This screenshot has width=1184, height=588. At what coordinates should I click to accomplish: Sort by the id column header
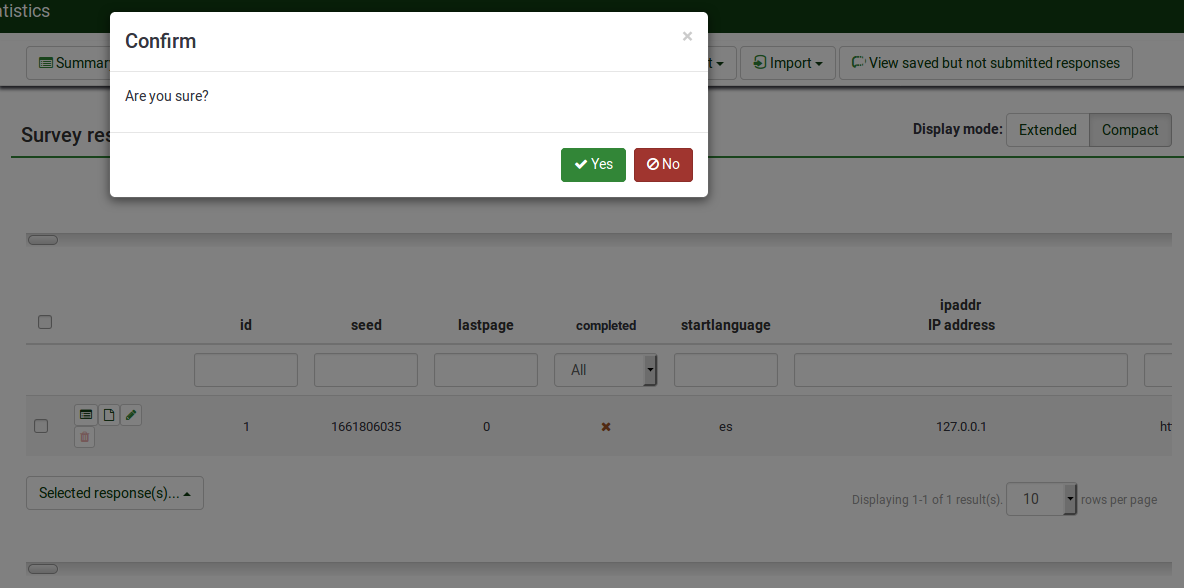pyautogui.click(x=245, y=325)
